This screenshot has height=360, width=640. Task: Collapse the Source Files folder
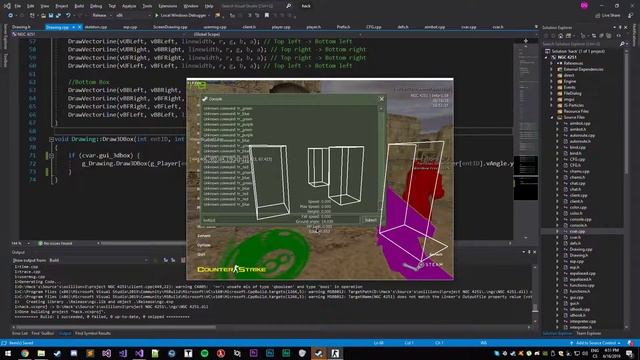[552, 118]
